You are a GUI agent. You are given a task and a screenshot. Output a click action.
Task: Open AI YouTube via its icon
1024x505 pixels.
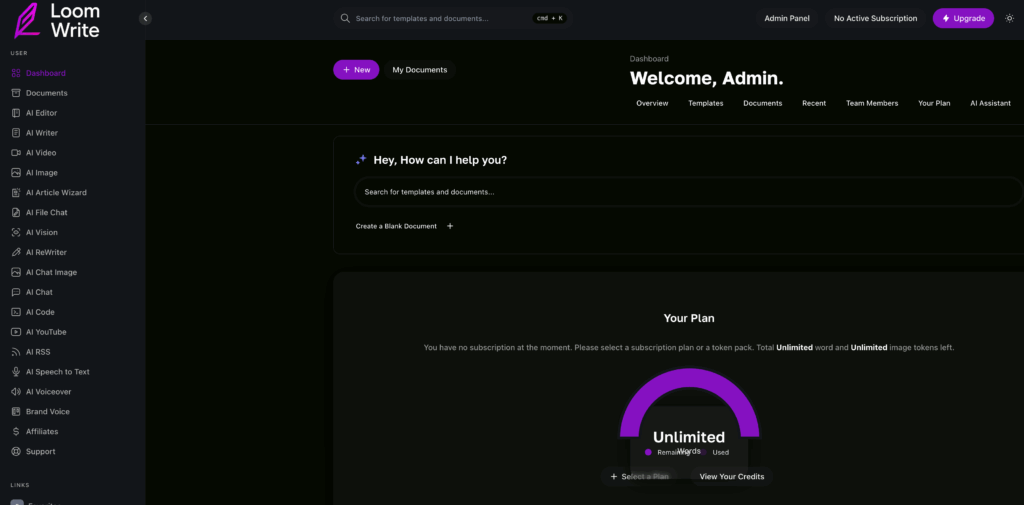[x=16, y=332]
